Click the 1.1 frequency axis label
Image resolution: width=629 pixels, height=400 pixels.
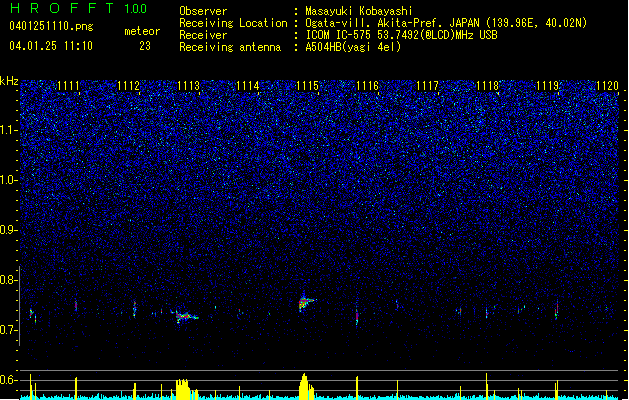point(8,130)
